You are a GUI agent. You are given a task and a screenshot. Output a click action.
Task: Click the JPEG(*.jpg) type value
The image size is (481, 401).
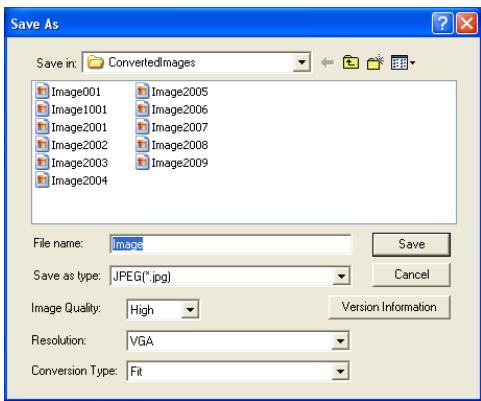pos(142,276)
